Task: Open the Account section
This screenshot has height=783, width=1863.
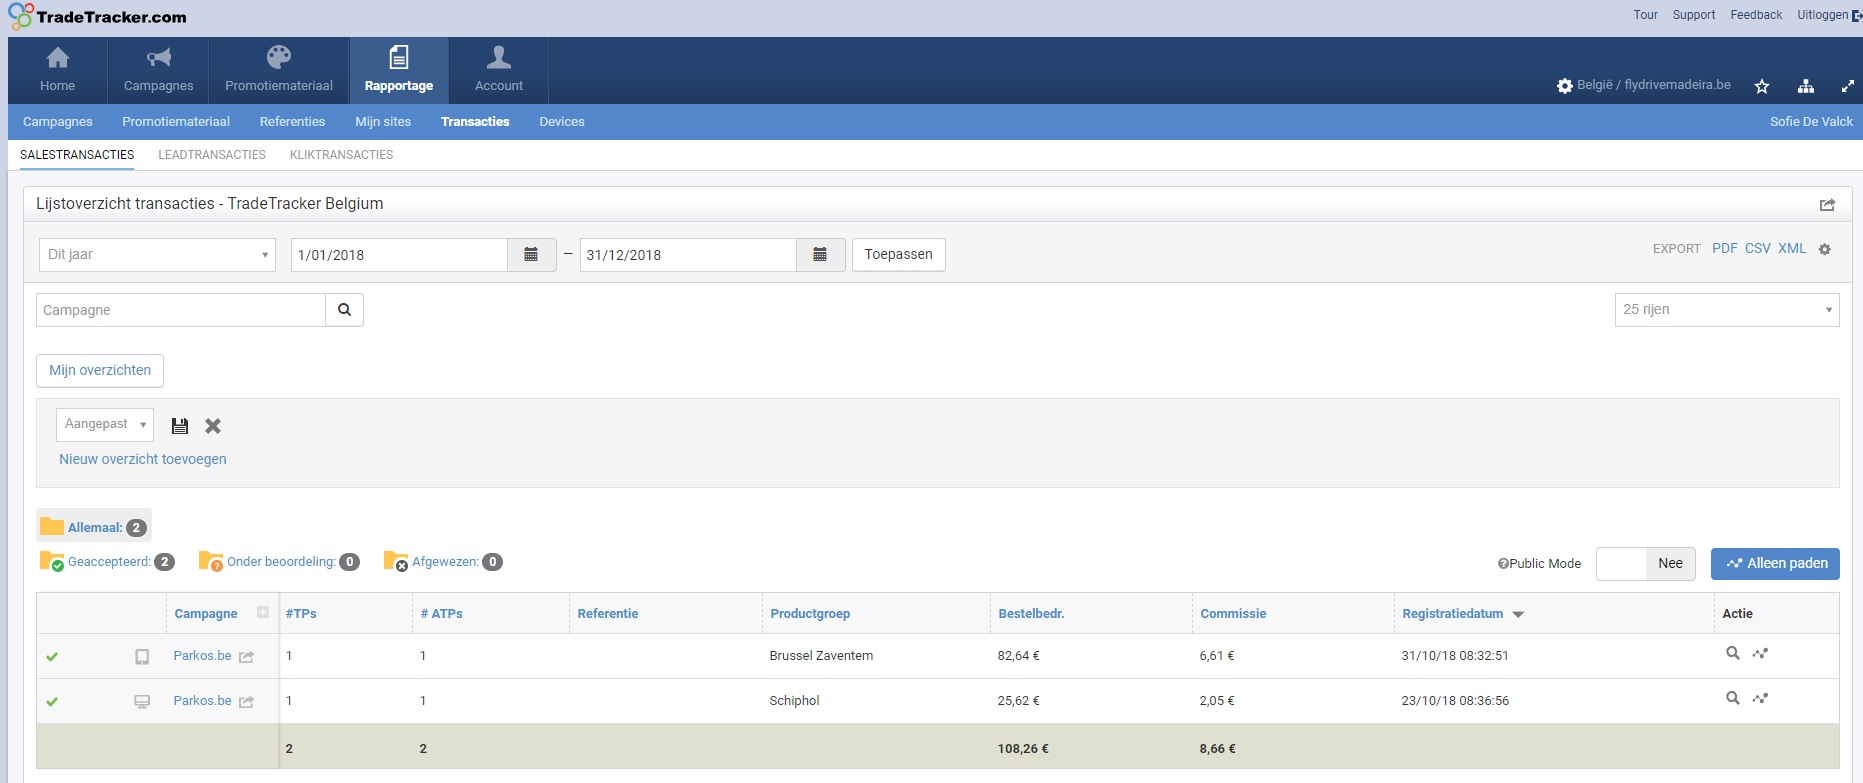Action: 499,70
